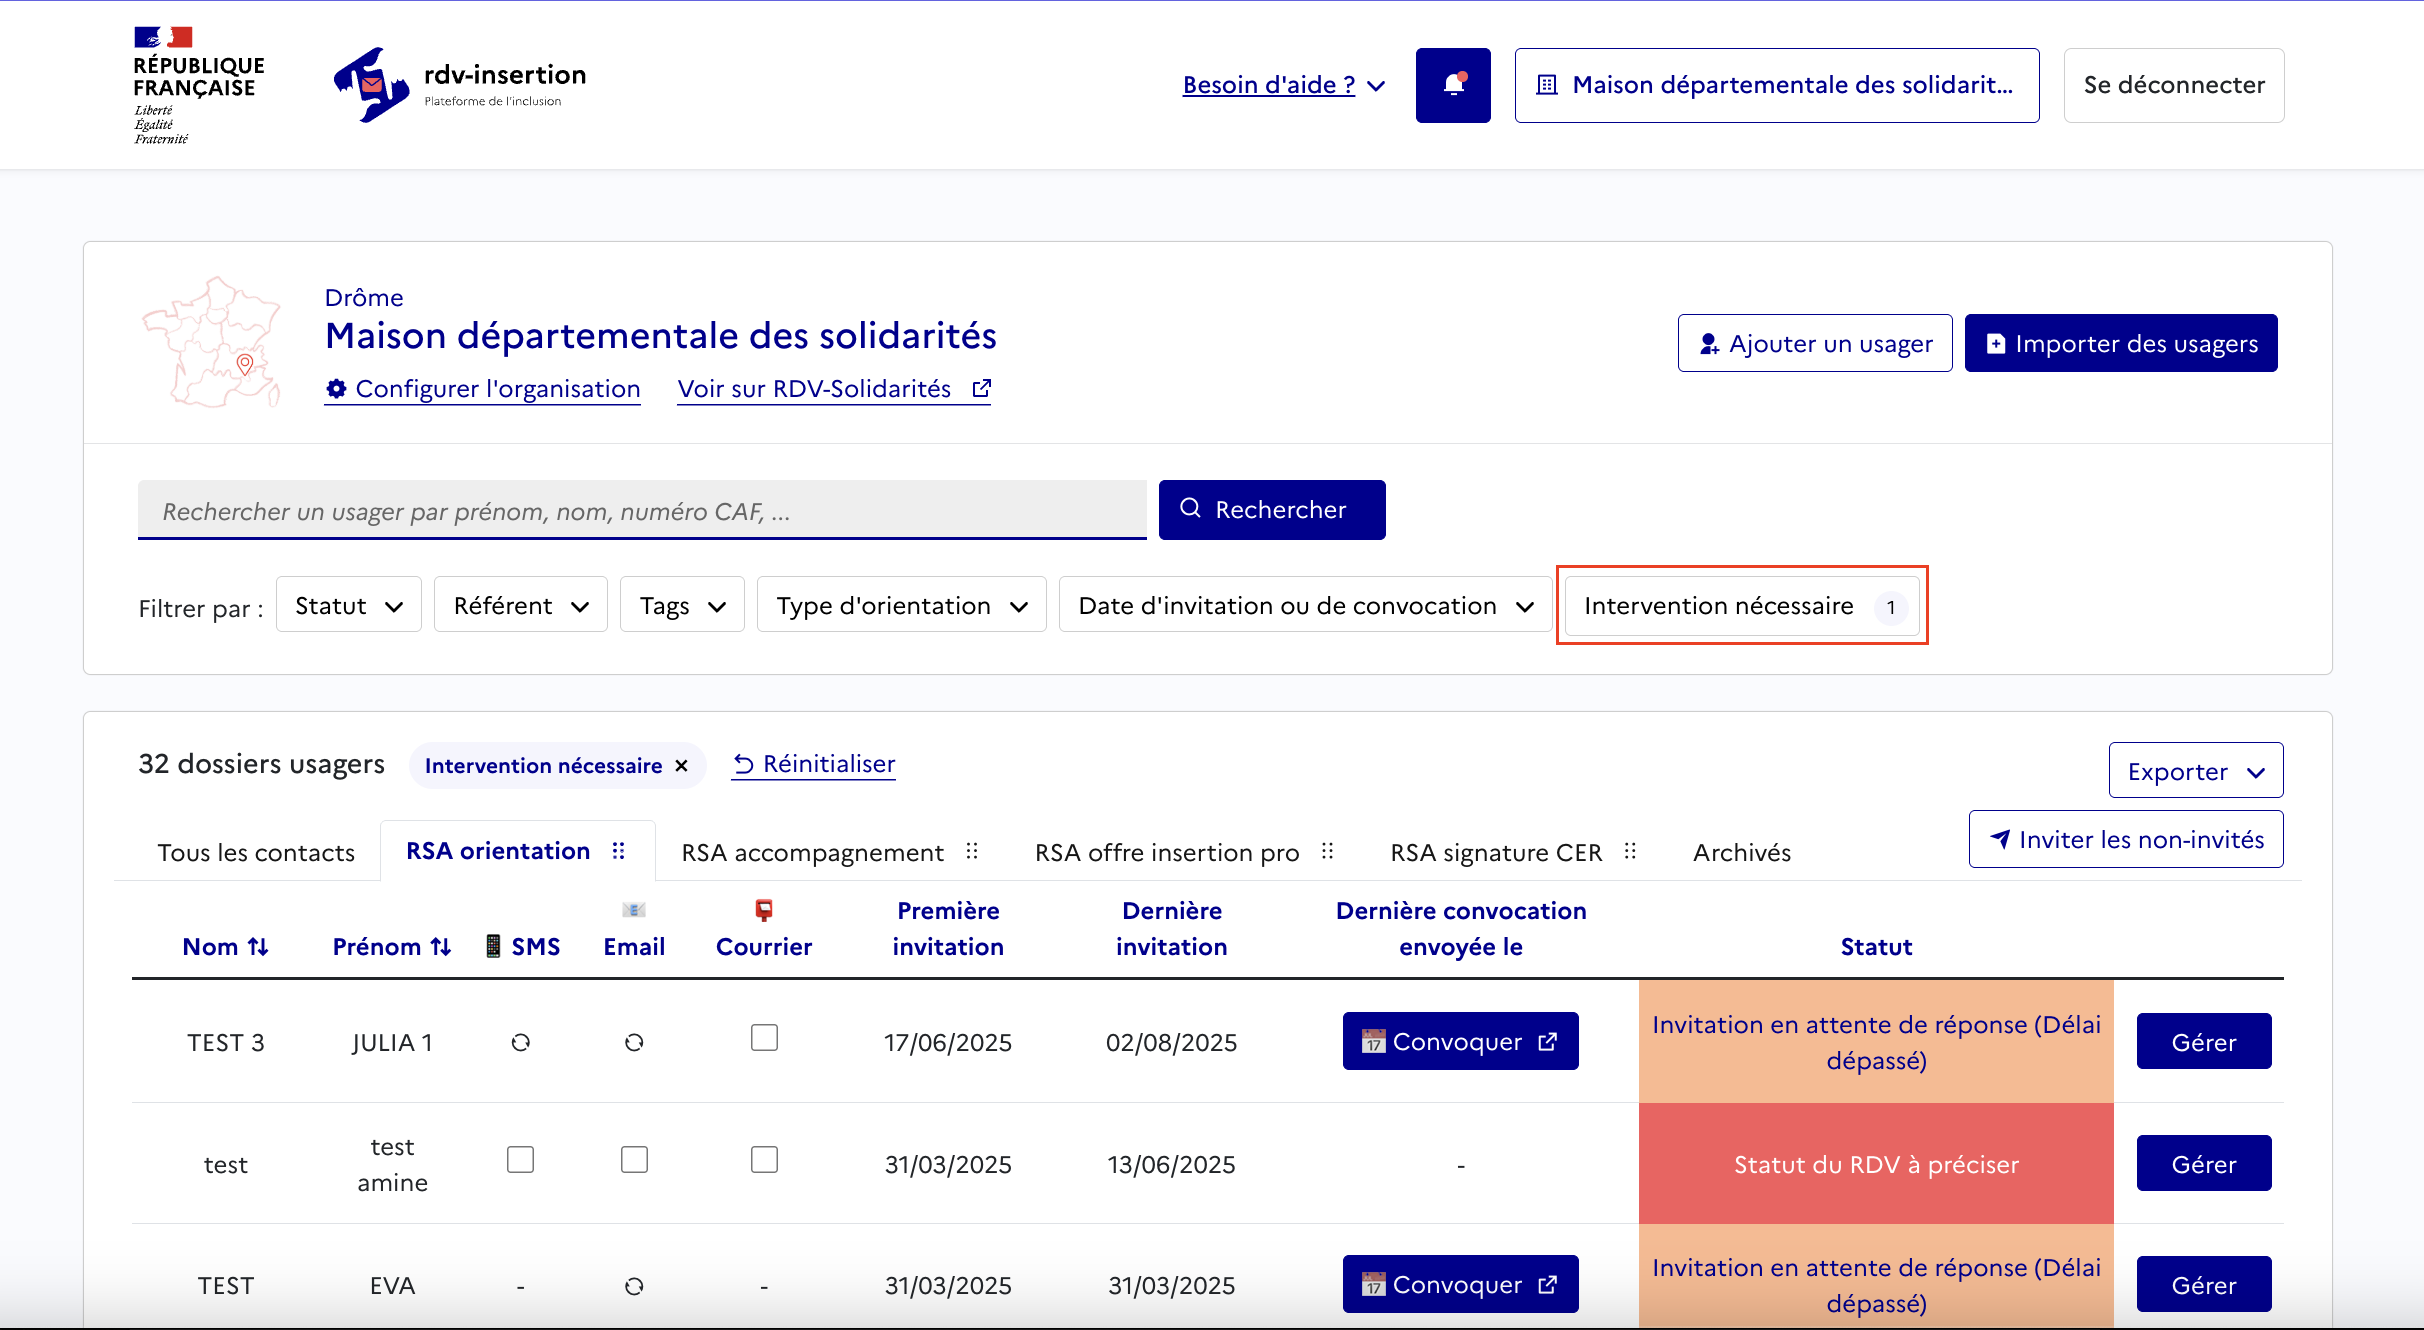
Task: Click the notification bell icon
Action: click(1453, 85)
